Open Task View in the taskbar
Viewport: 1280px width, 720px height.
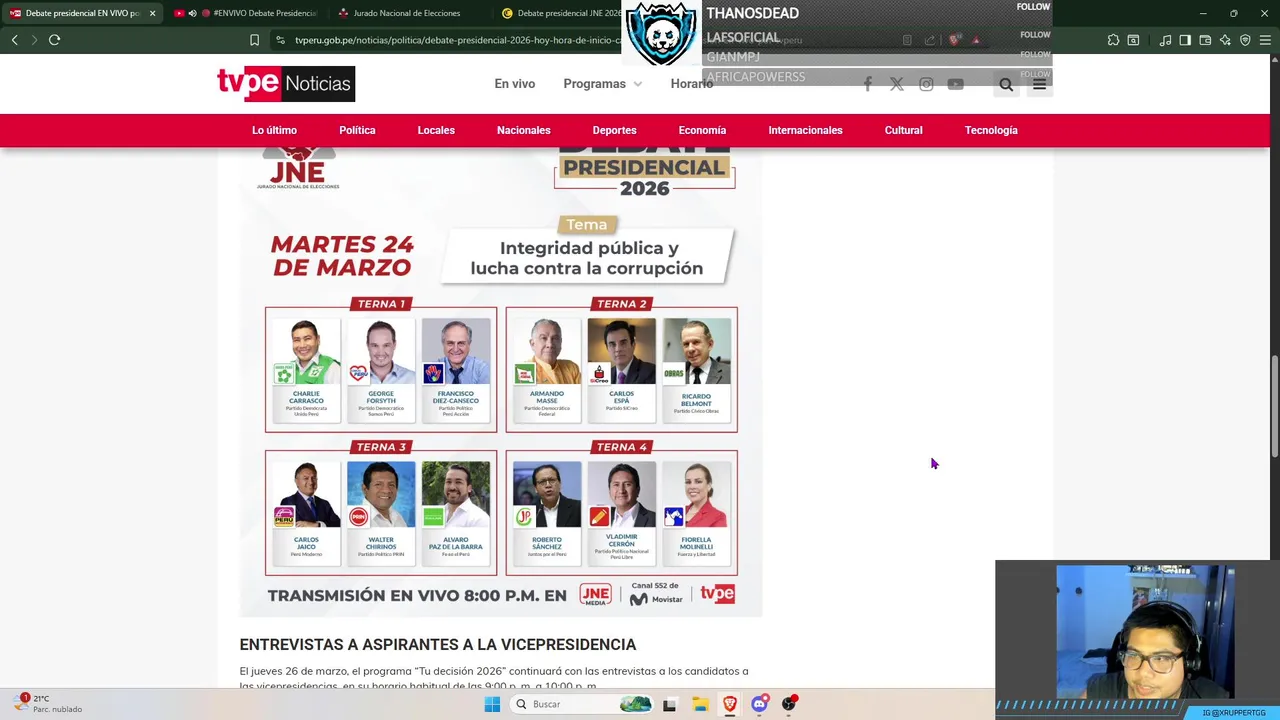pyautogui.click(x=669, y=704)
